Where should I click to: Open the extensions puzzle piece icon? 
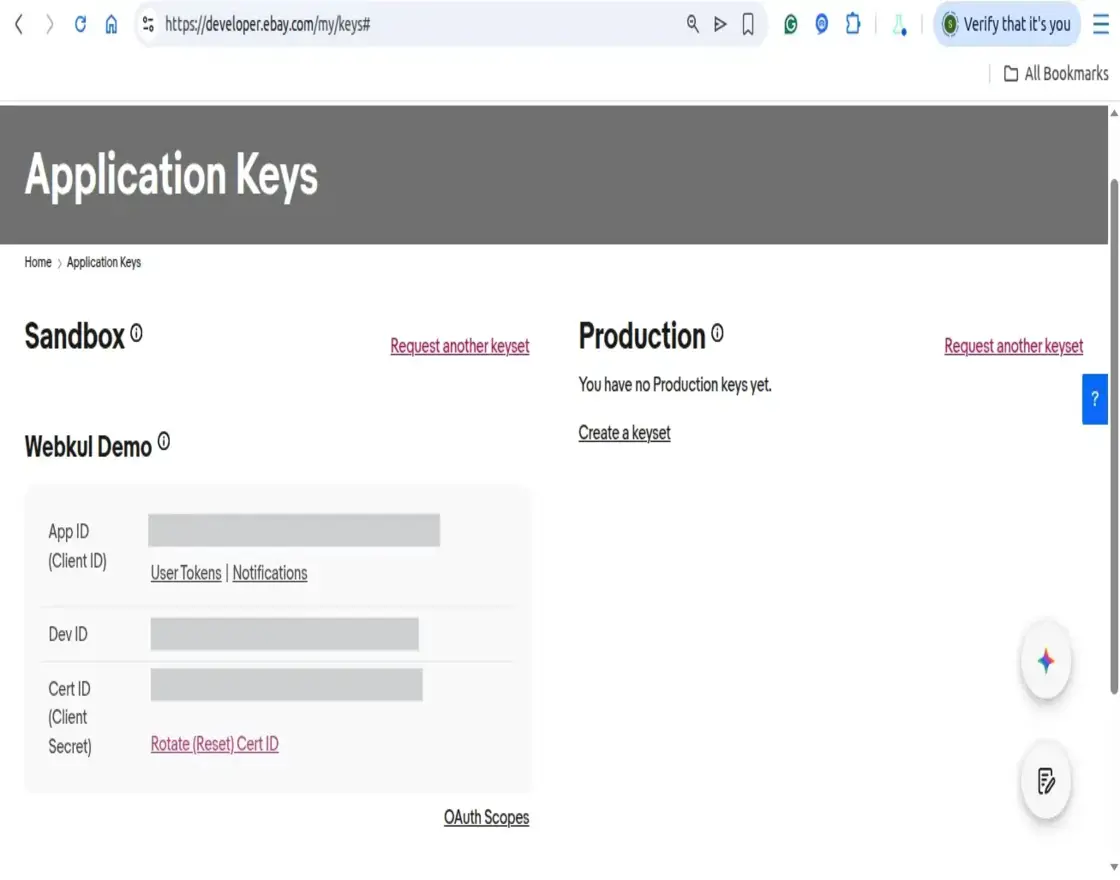[x=853, y=24]
